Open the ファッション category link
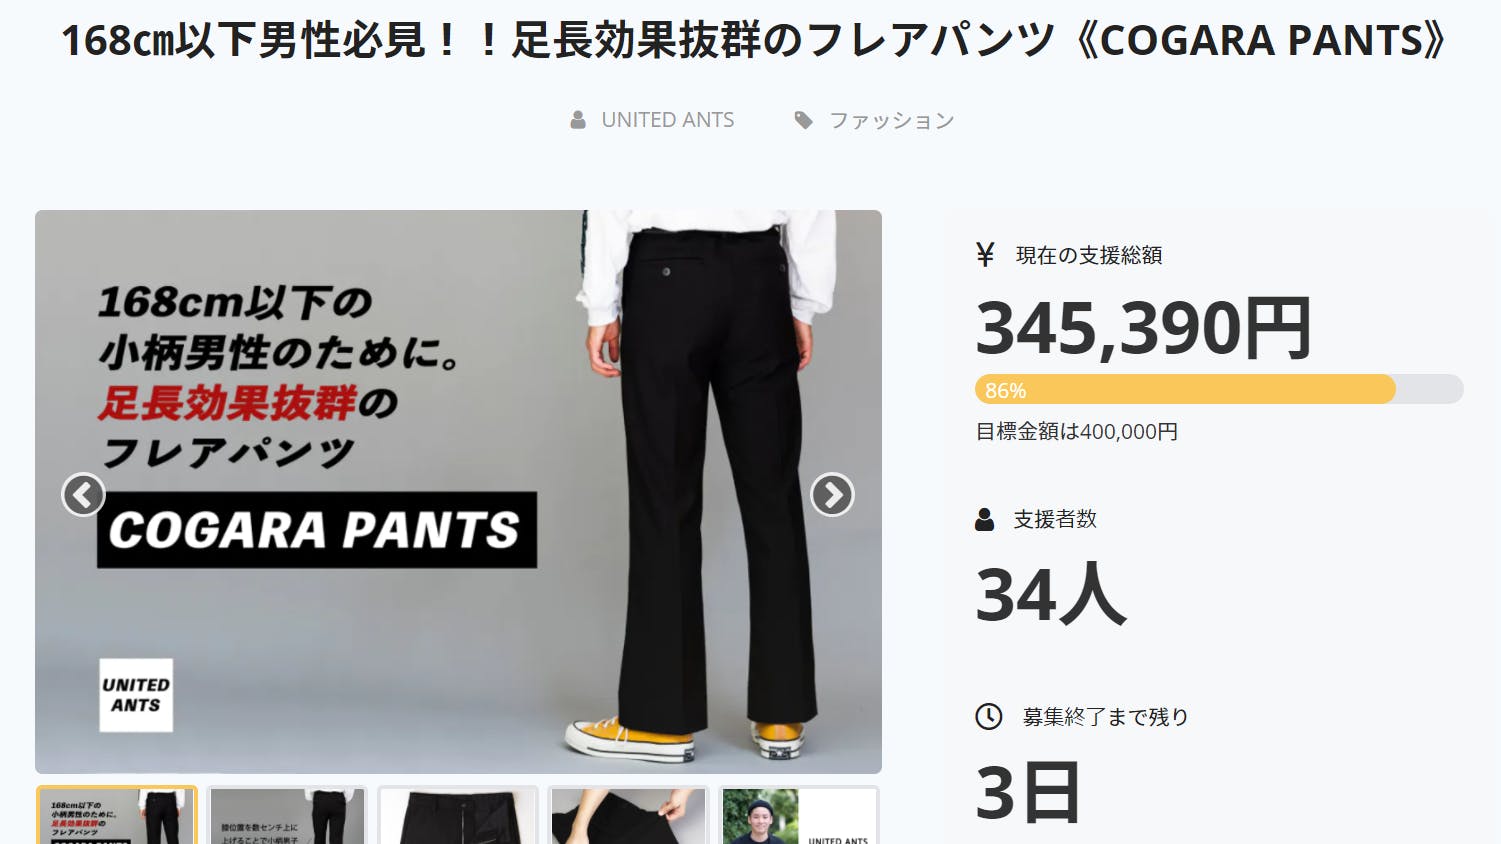This screenshot has height=844, width=1501. click(892, 120)
